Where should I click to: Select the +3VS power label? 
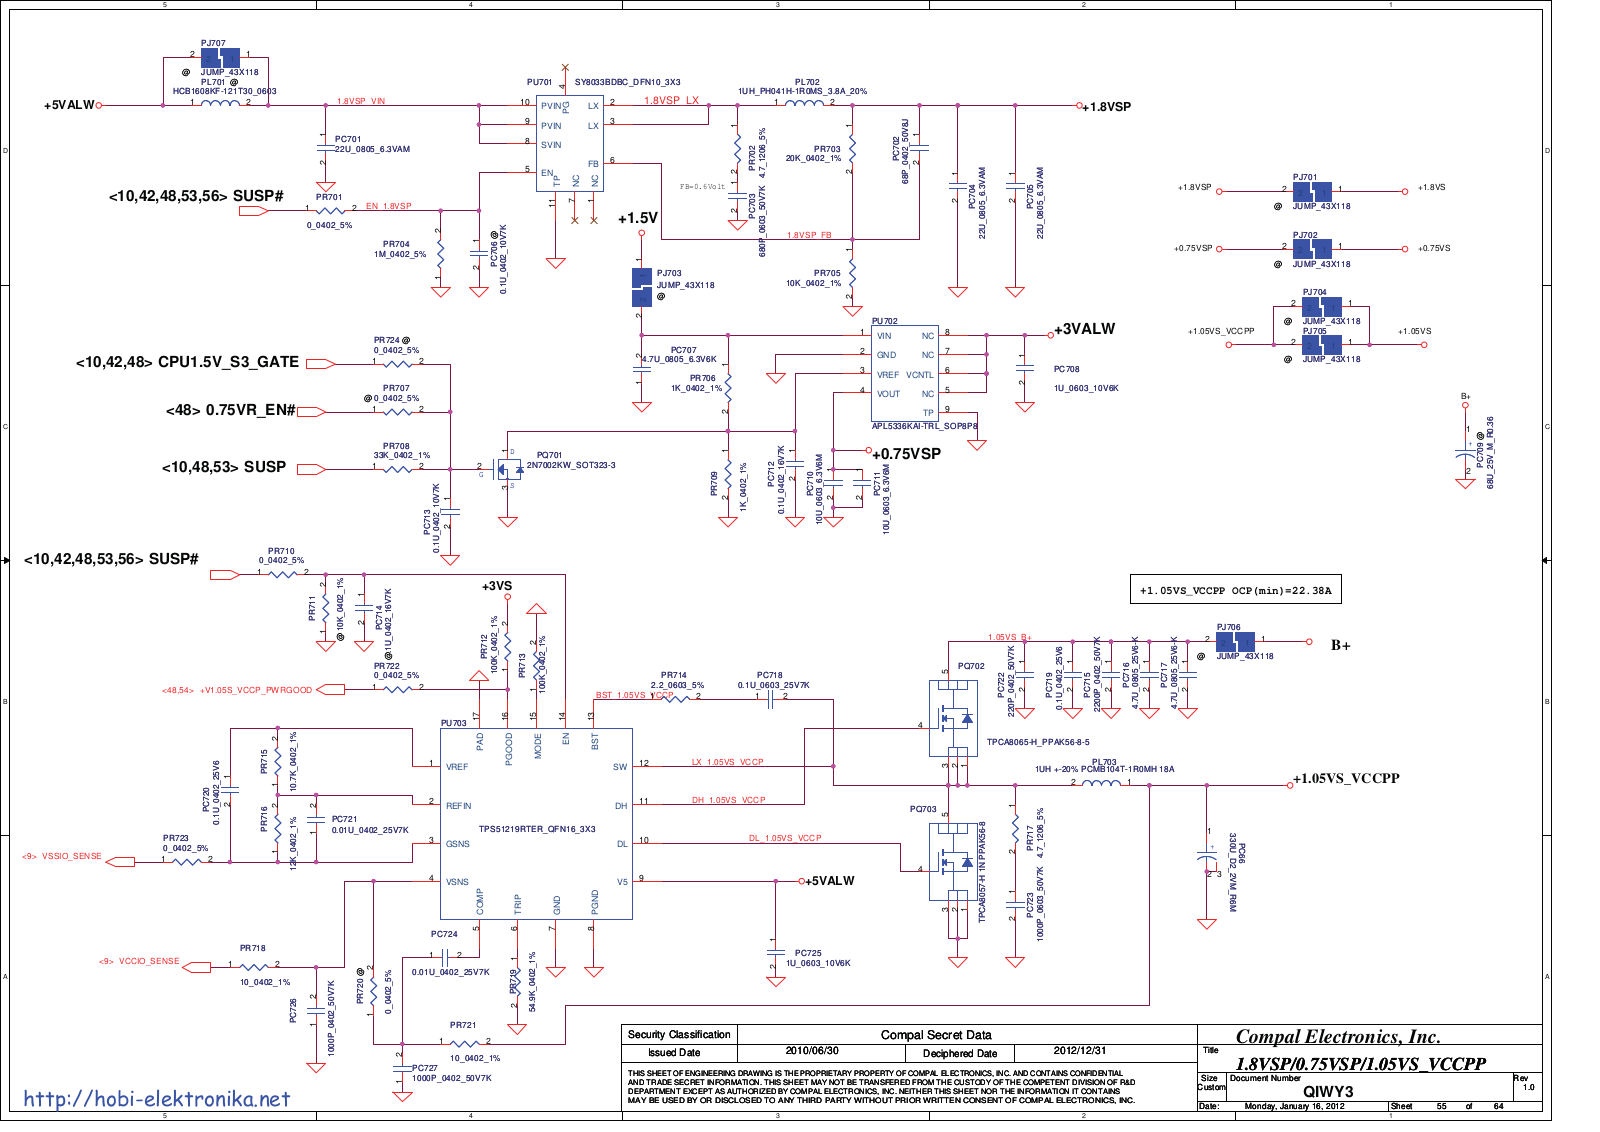pyautogui.click(x=497, y=586)
